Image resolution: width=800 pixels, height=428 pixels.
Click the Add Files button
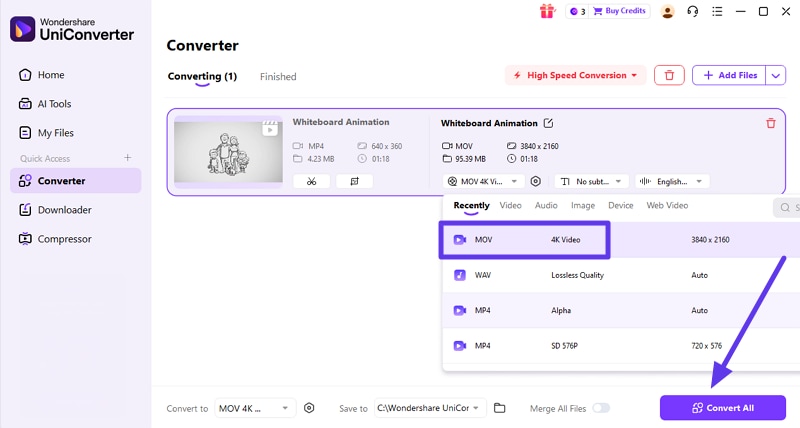point(729,75)
